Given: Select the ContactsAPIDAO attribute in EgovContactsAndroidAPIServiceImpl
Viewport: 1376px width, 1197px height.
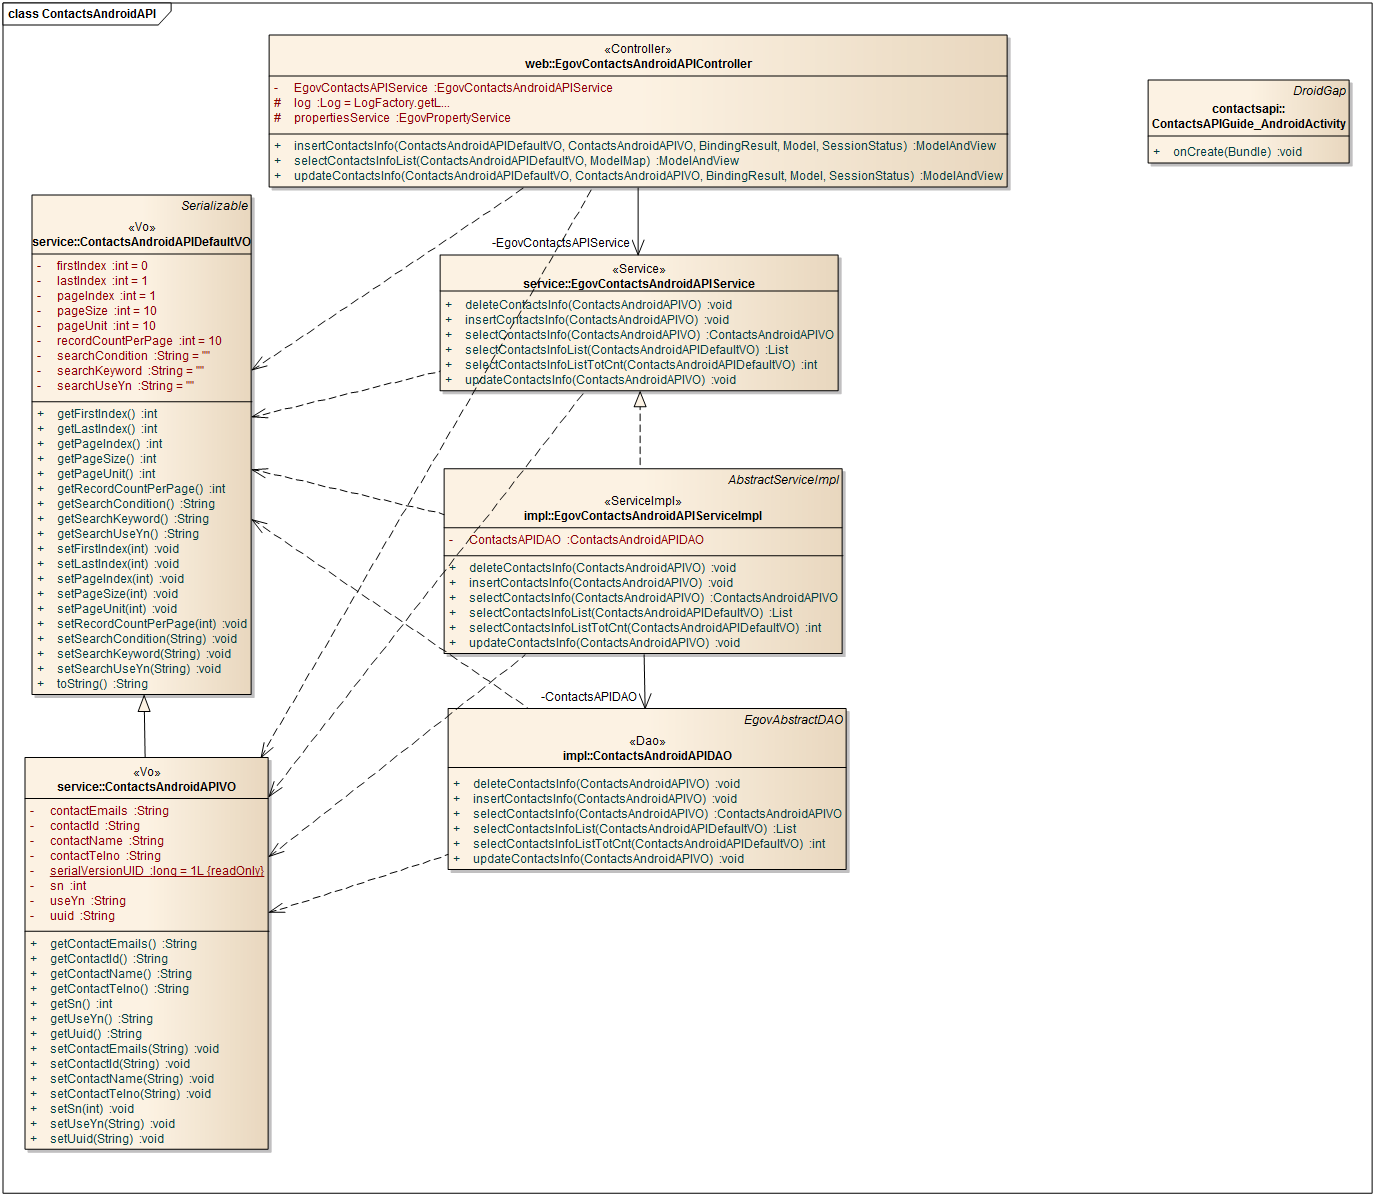Looking at the screenshot, I should click(x=586, y=540).
